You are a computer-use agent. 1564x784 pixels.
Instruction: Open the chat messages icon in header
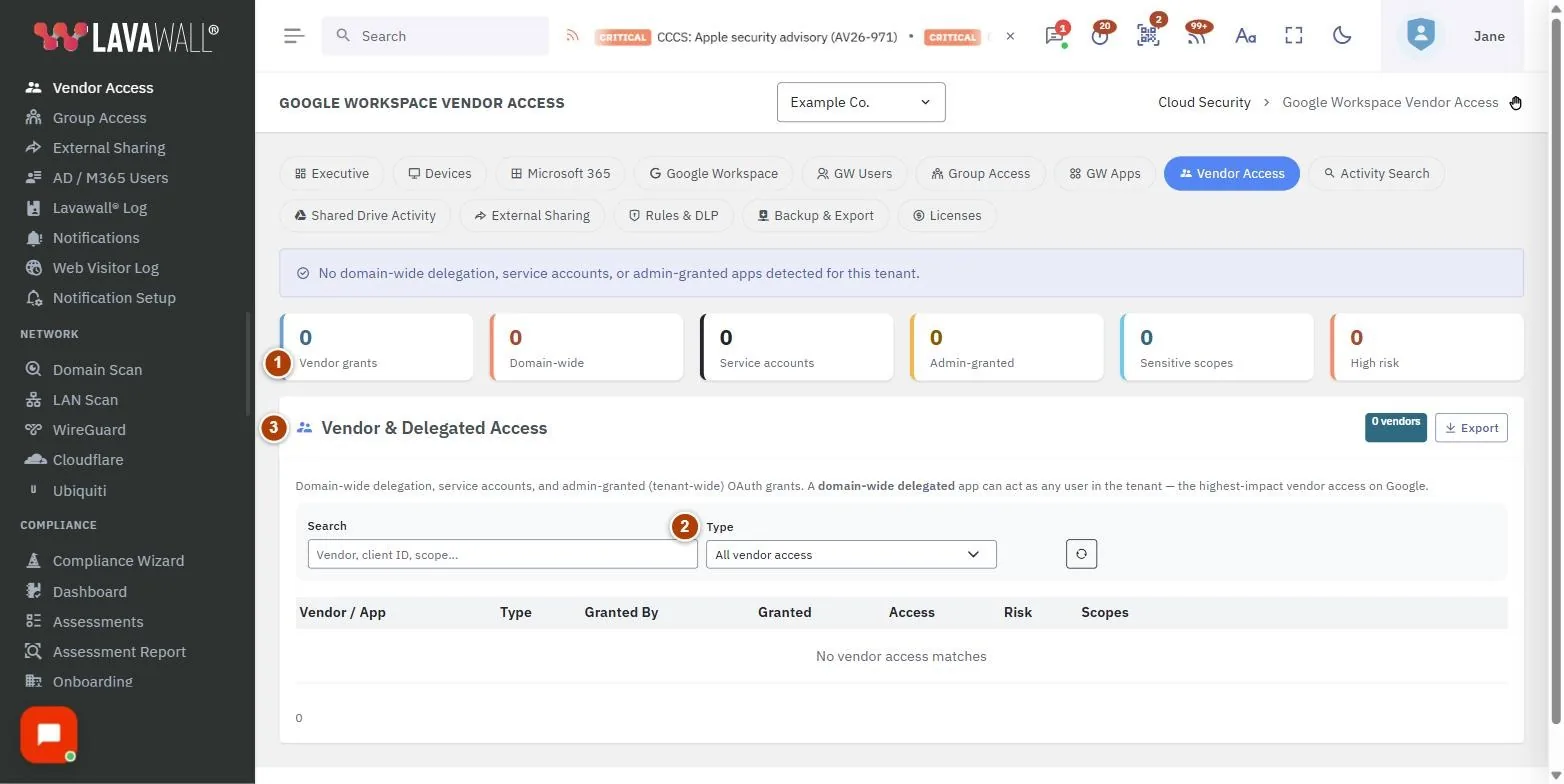point(1054,36)
